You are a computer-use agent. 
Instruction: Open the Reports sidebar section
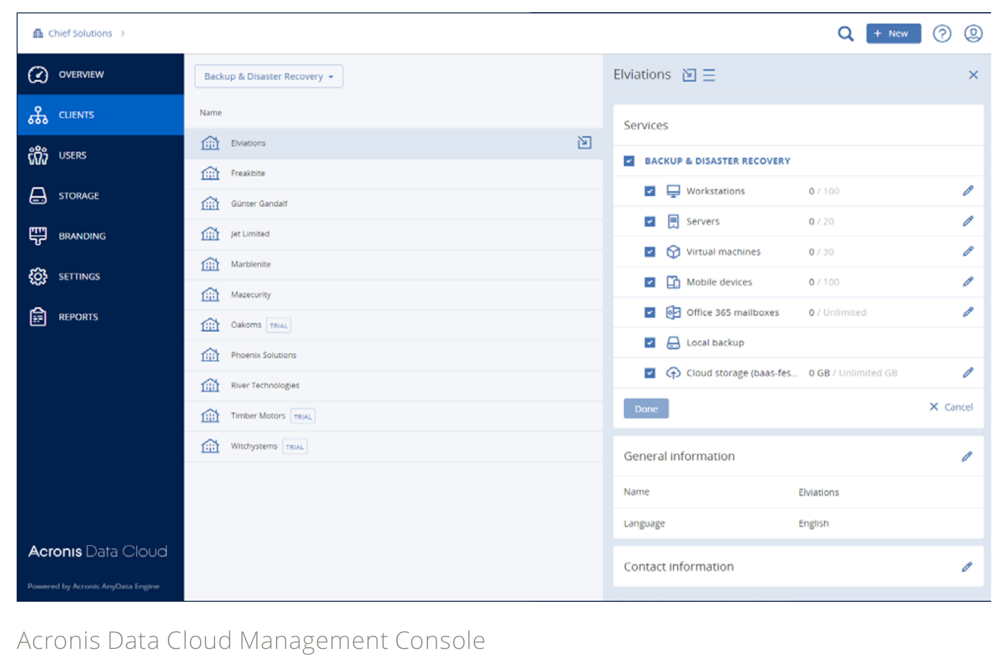[x=78, y=317]
